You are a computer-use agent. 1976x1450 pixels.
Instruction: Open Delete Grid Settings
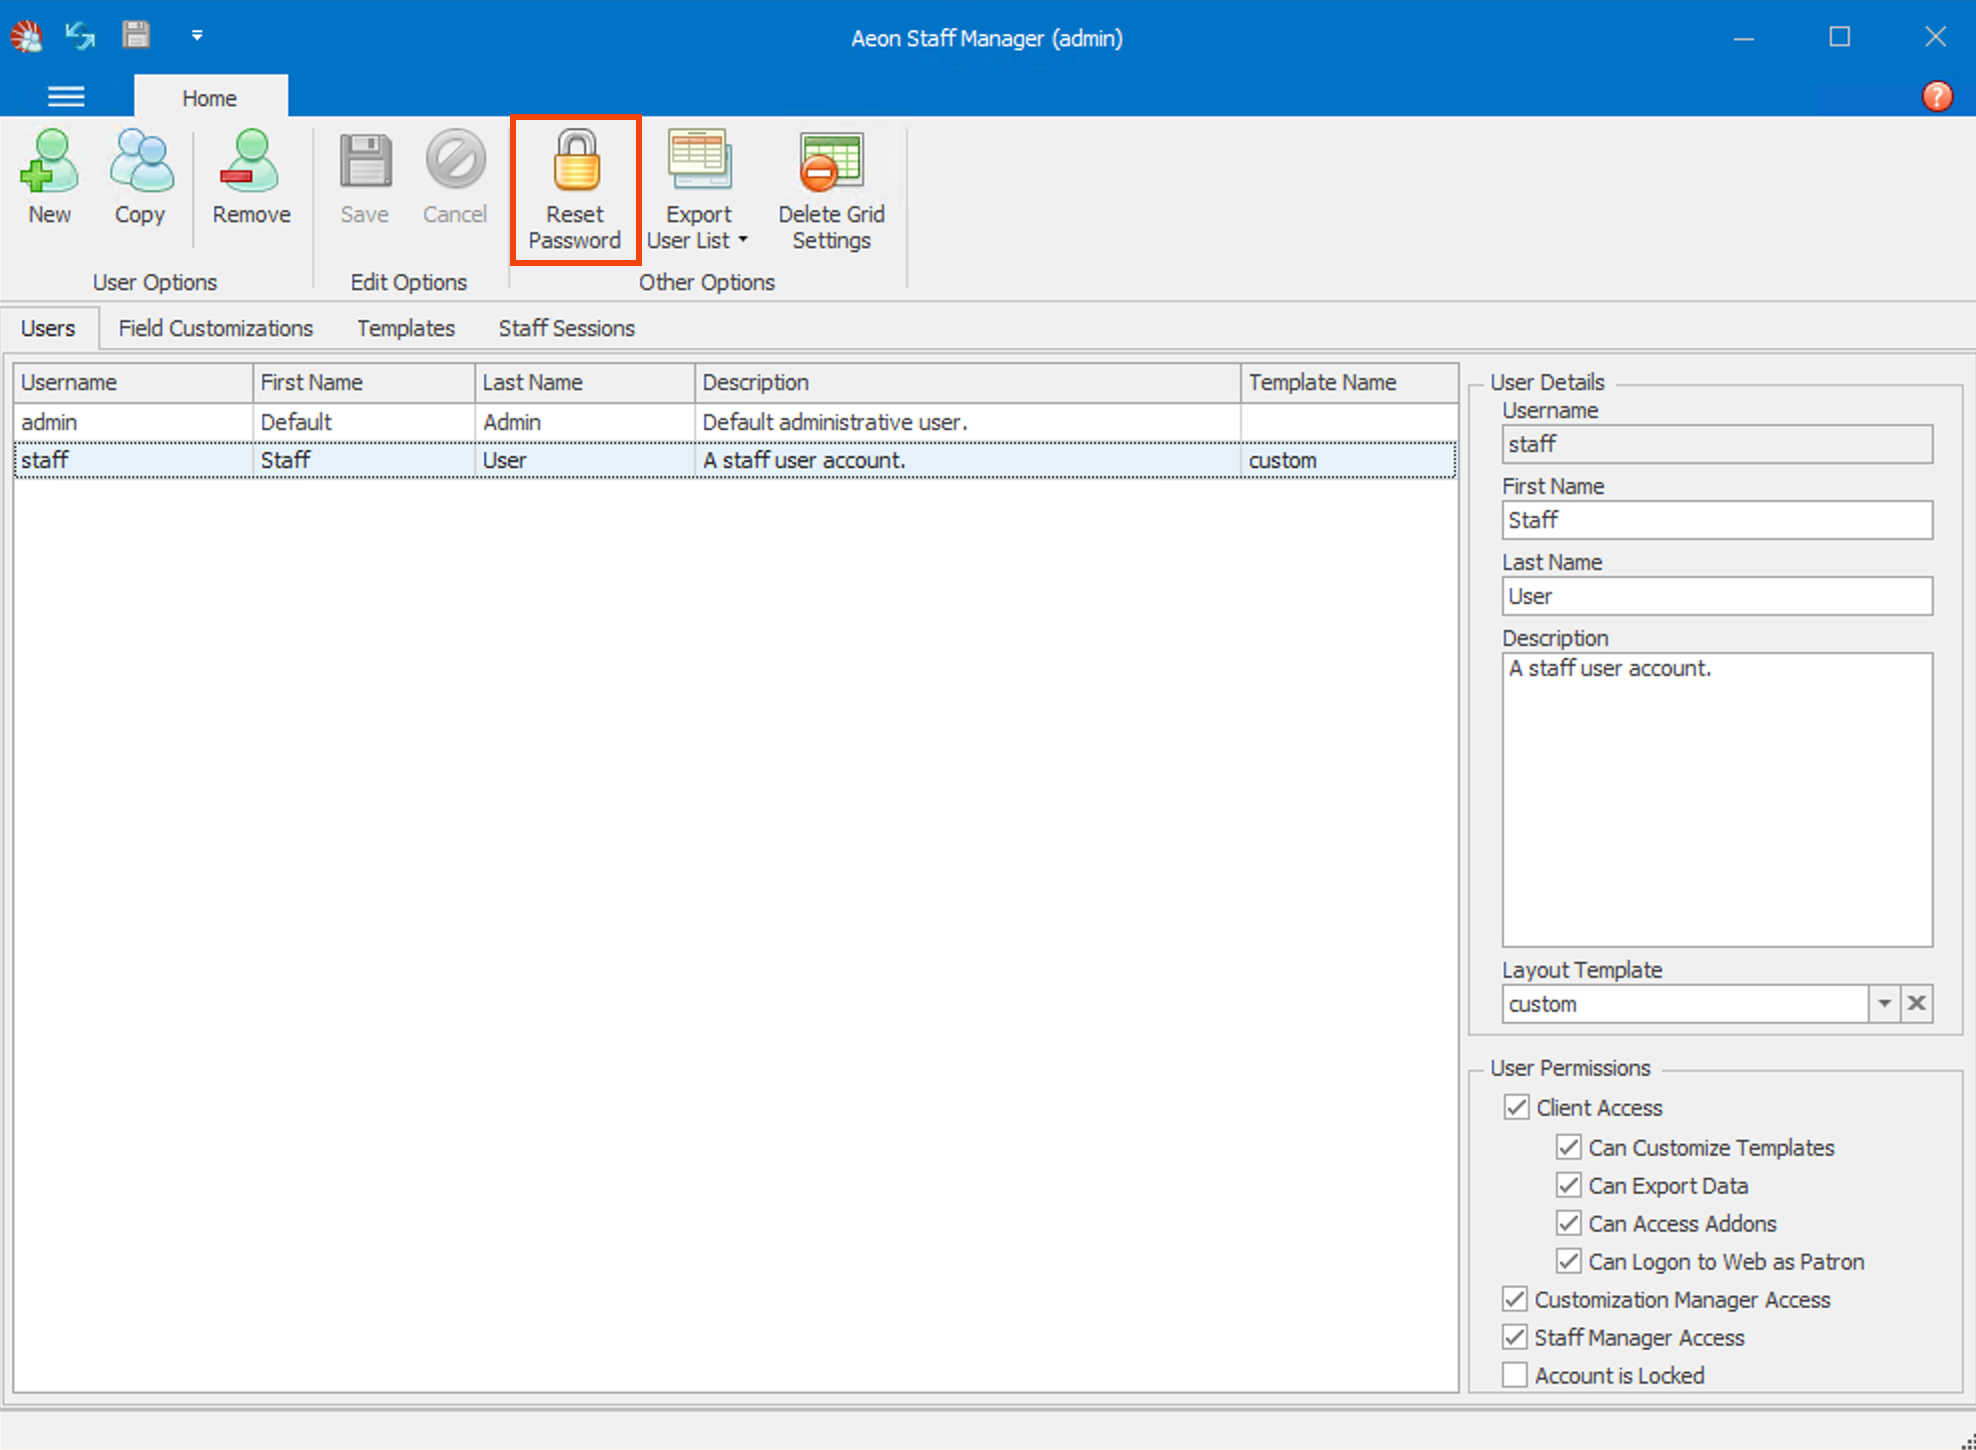[x=830, y=180]
